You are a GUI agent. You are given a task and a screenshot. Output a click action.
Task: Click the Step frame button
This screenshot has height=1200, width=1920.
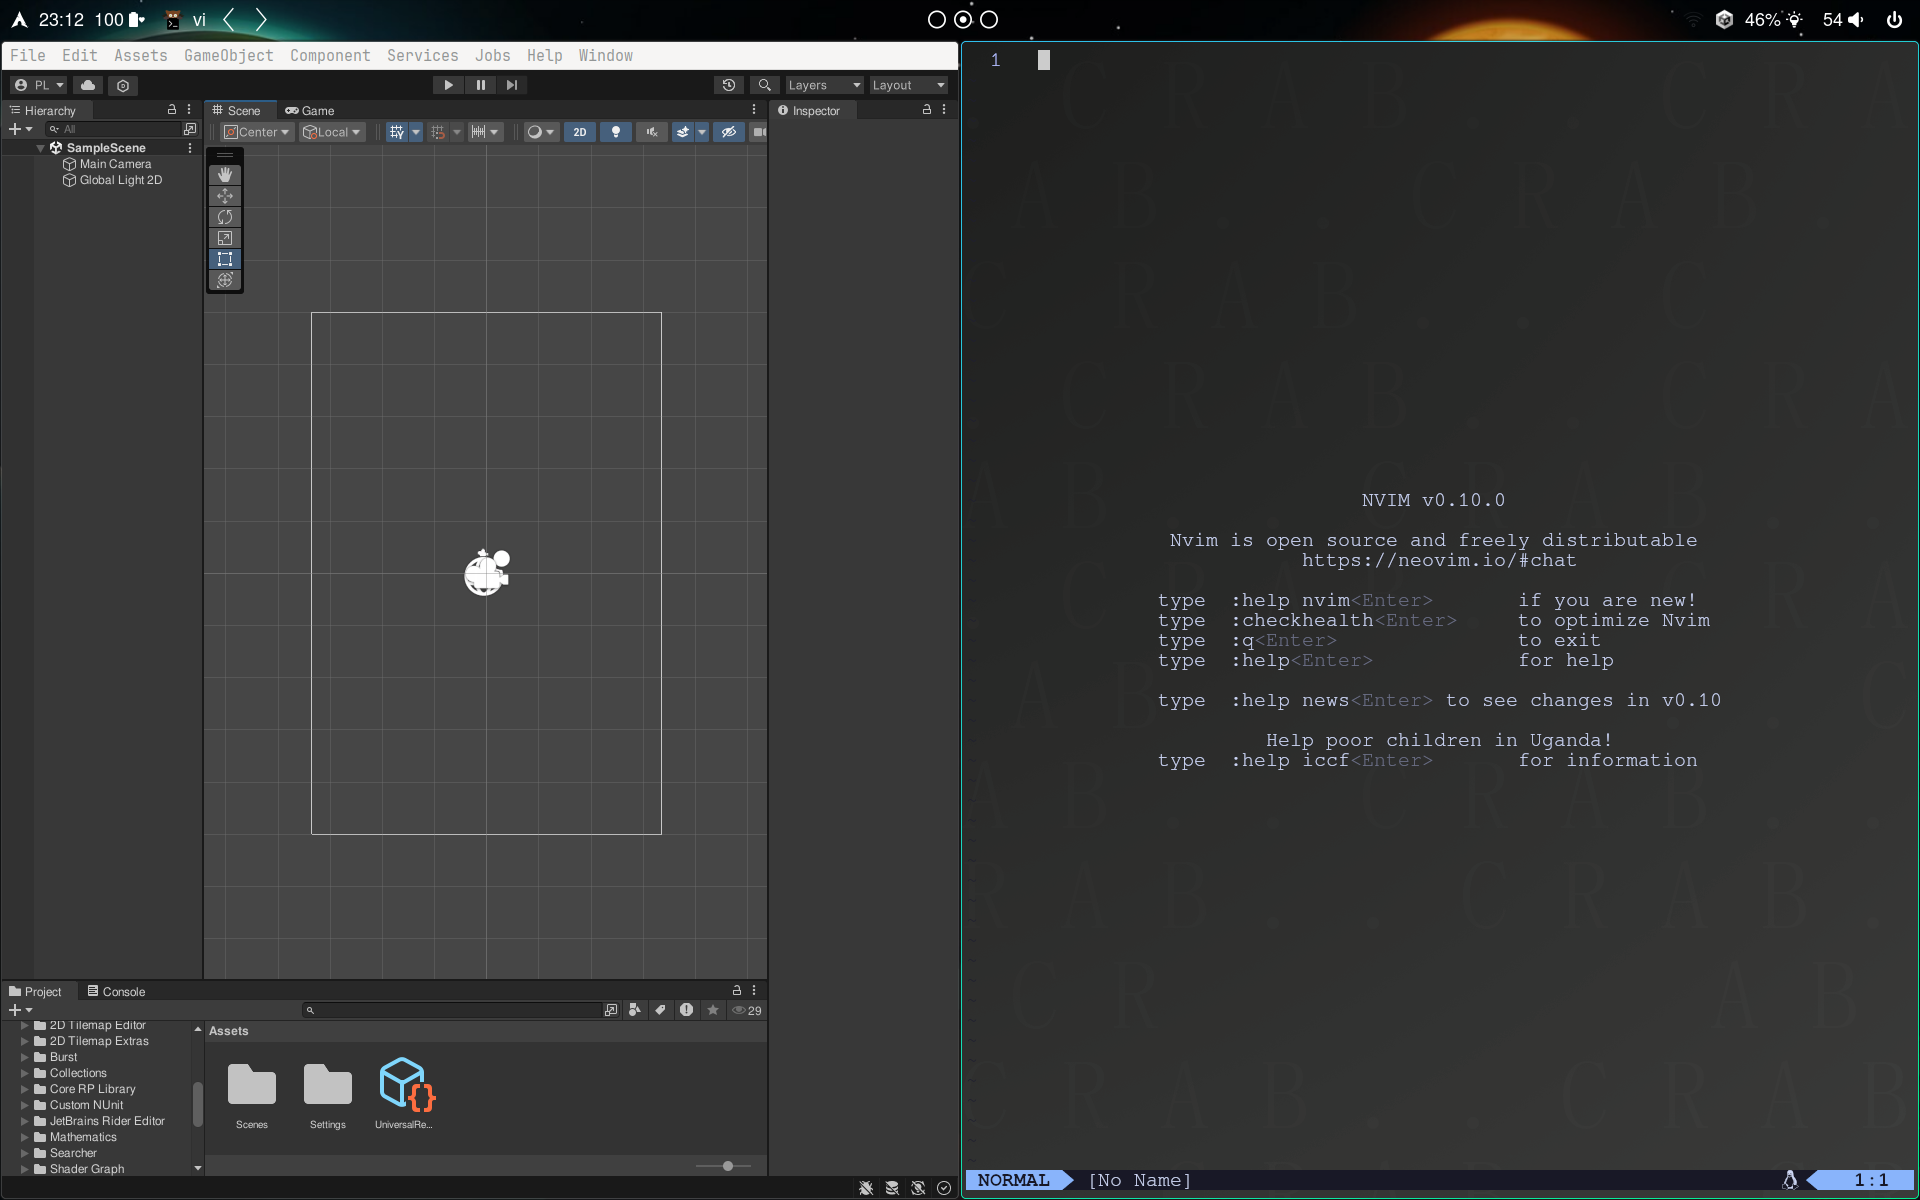tap(512, 85)
